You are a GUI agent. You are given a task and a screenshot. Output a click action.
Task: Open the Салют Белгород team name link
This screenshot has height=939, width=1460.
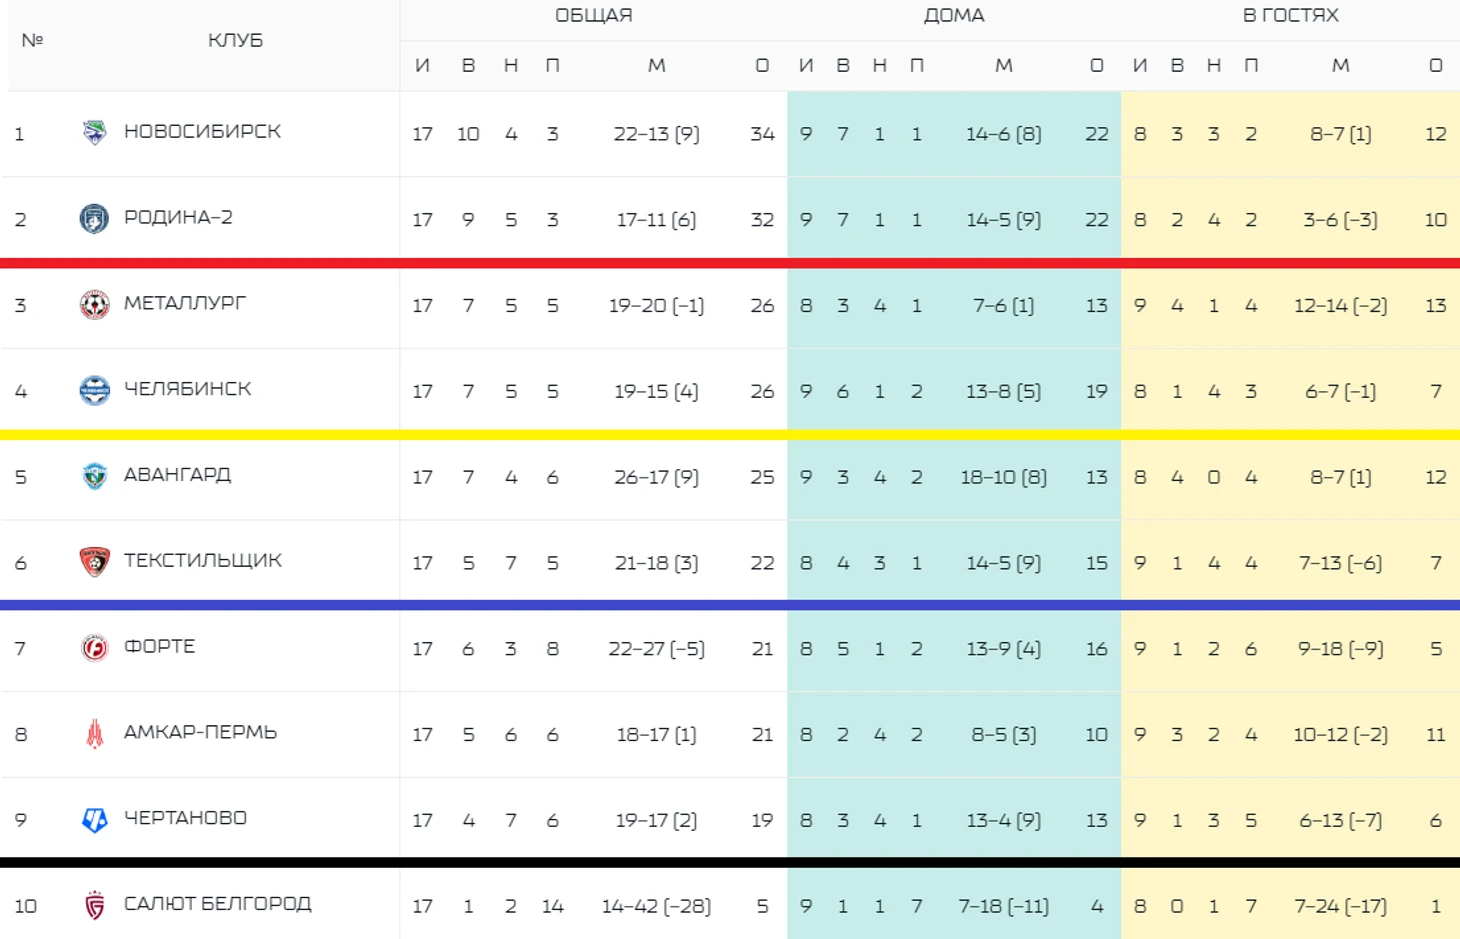[x=217, y=904]
